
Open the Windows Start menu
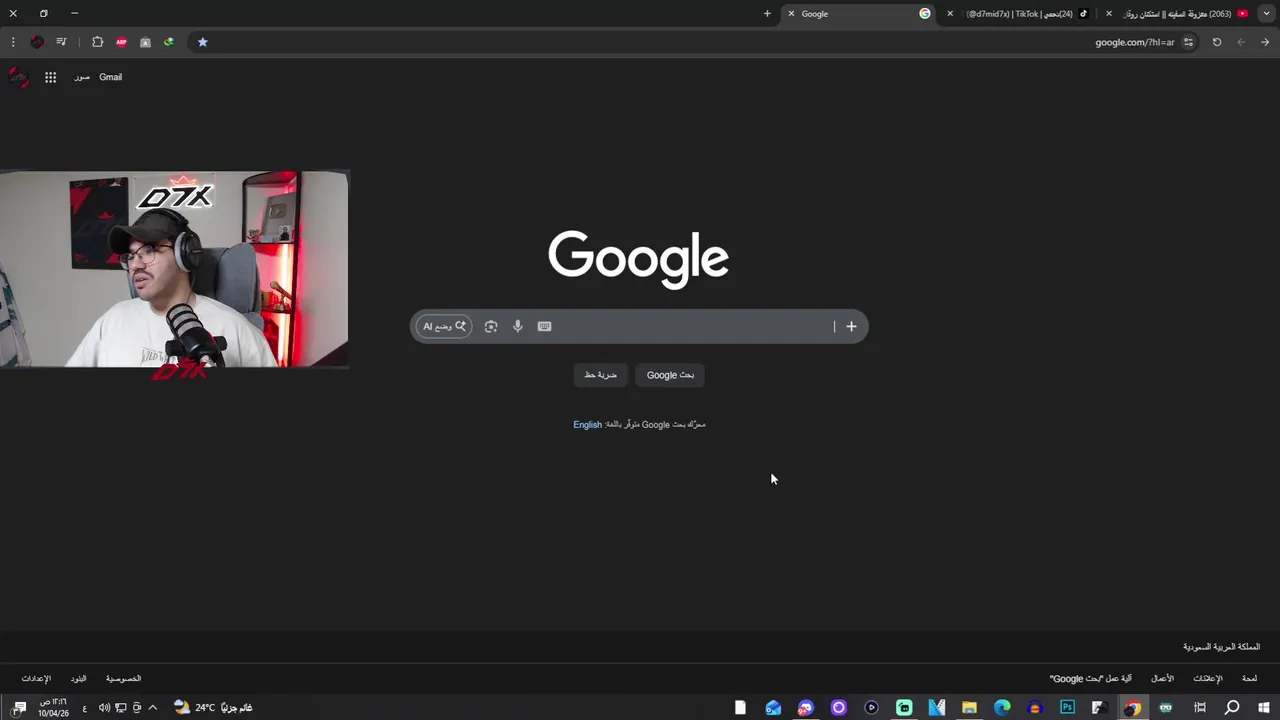pyautogui.click(x=1264, y=708)
